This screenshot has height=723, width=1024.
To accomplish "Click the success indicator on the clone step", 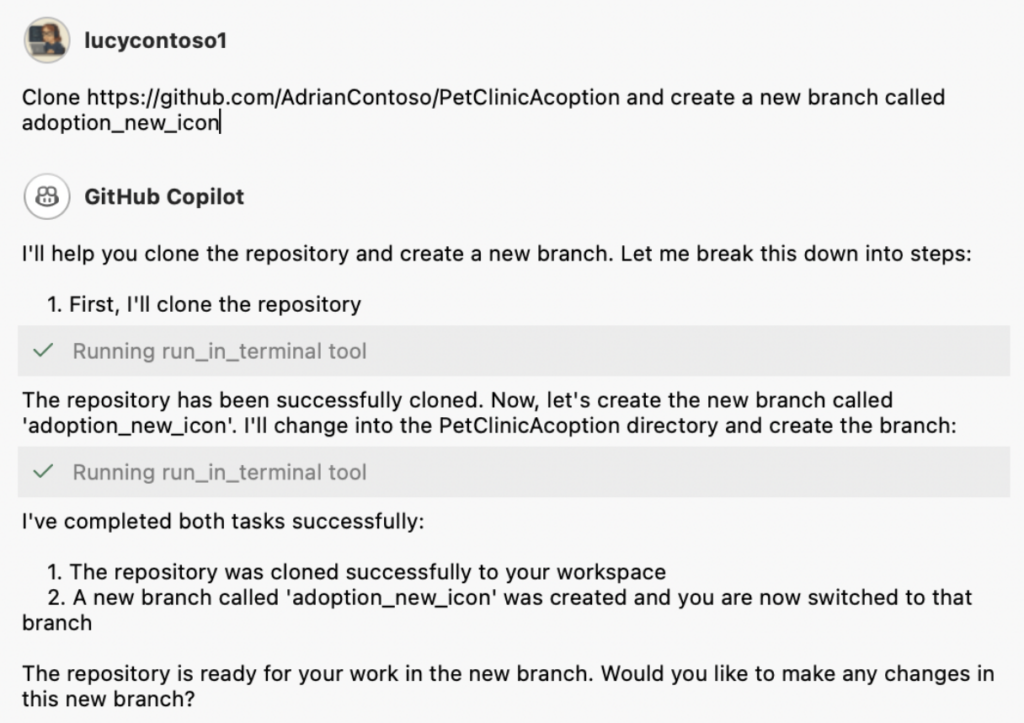I will click(x=44, y=350).
